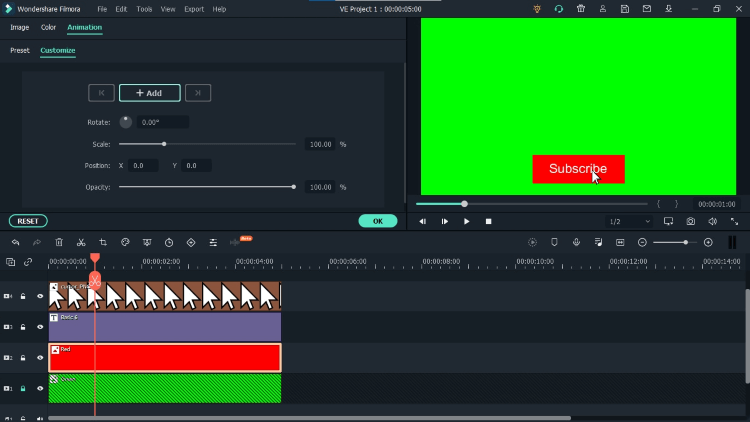The width and height of the screenshot is (750, 422).
Task: Open the preview display monitor icon
Action: click(668, 221)
